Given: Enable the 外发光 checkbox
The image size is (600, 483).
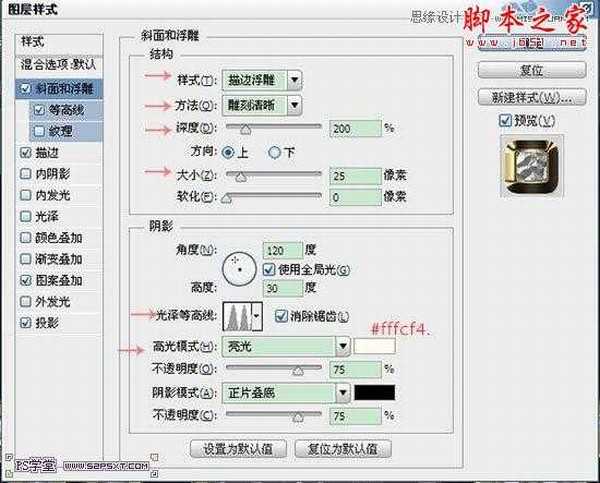Looking at the screenshot, I should 25,302.
